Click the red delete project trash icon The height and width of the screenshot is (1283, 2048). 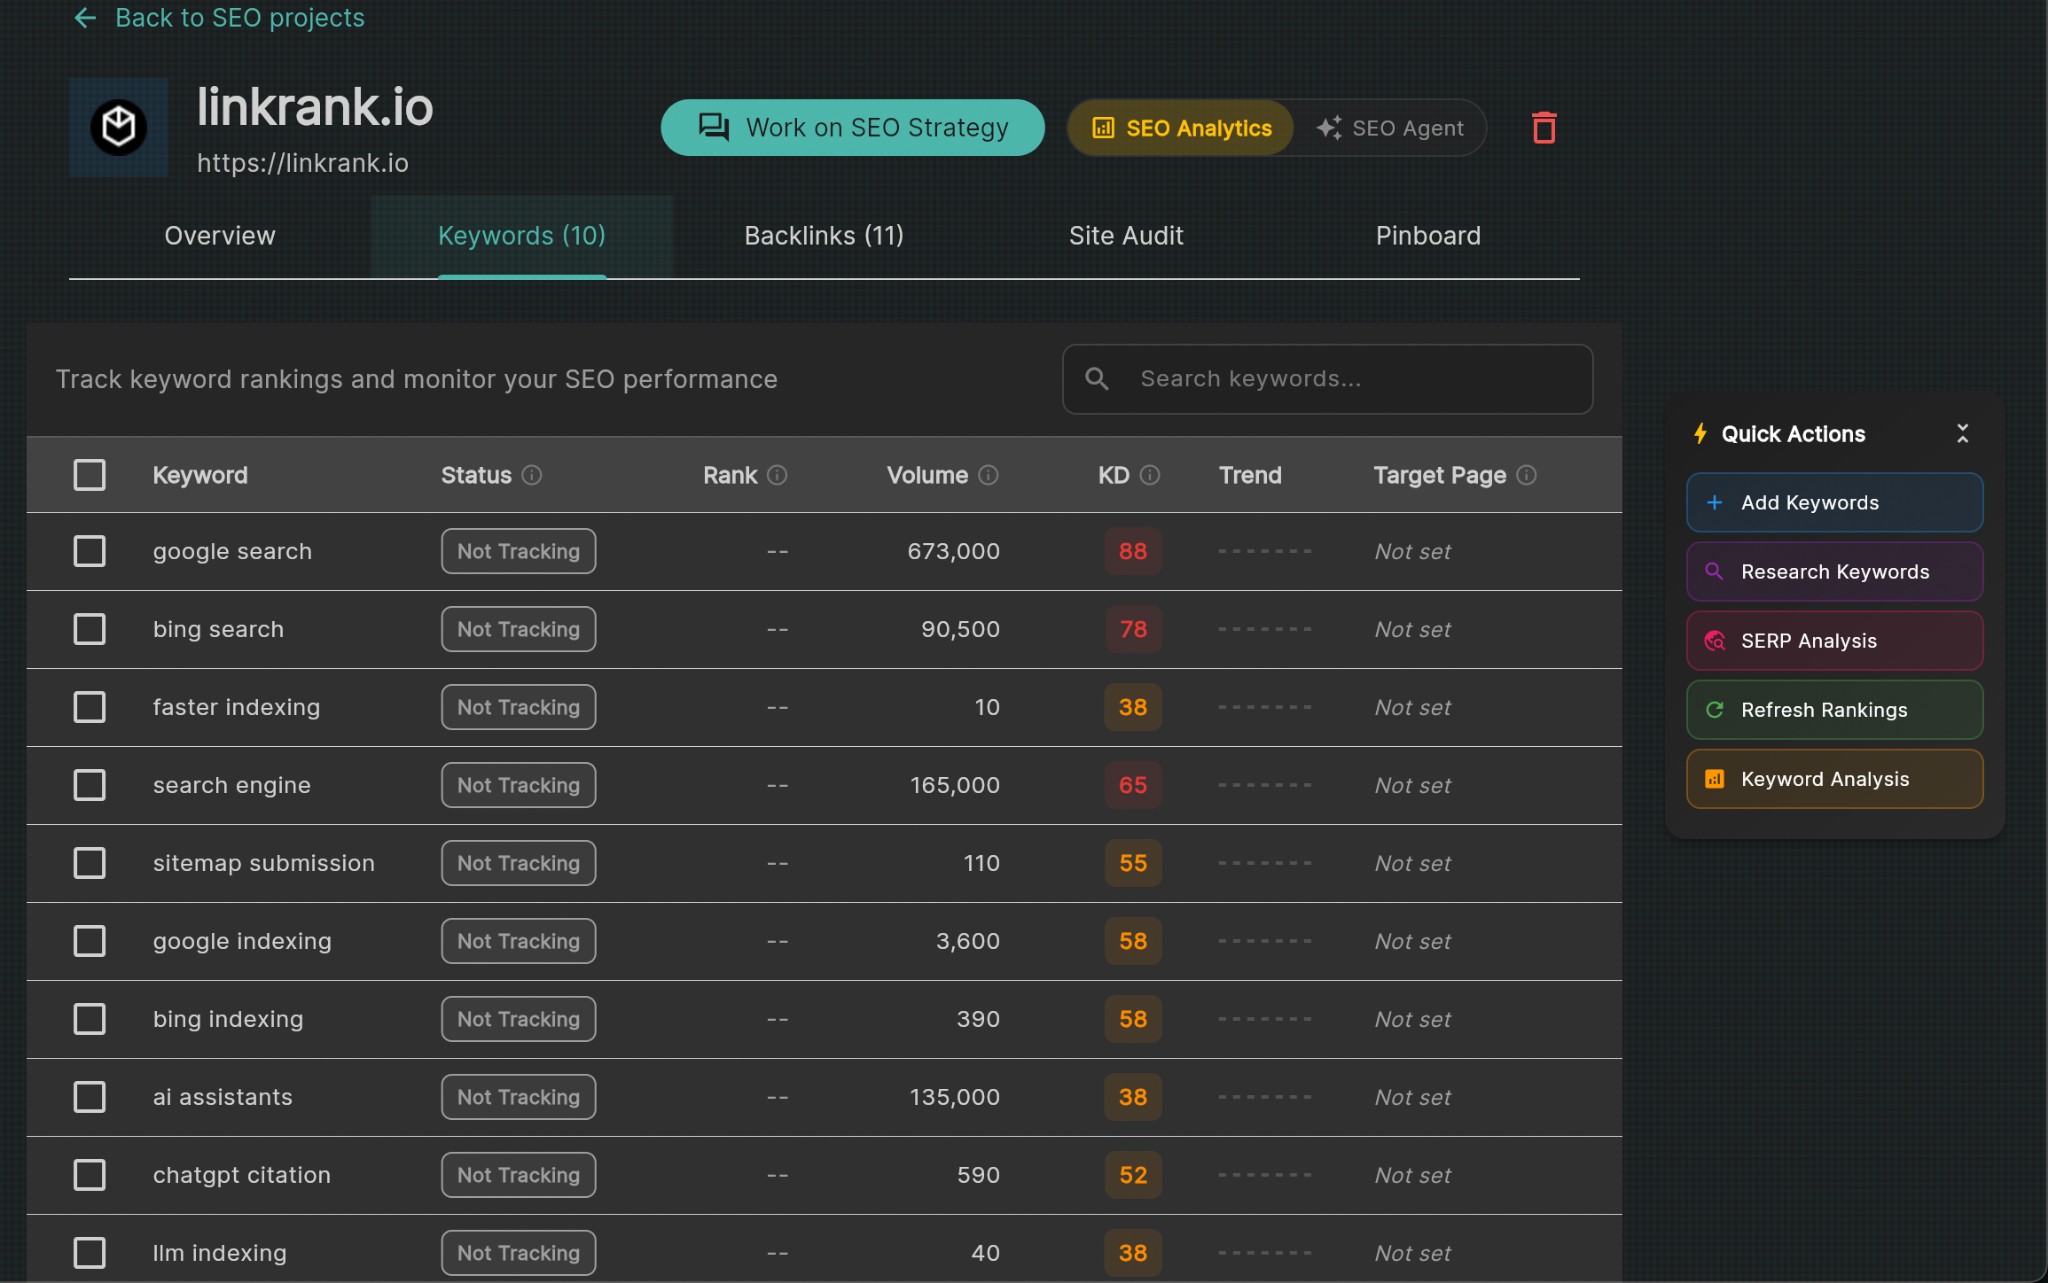tap(1544, 128)
